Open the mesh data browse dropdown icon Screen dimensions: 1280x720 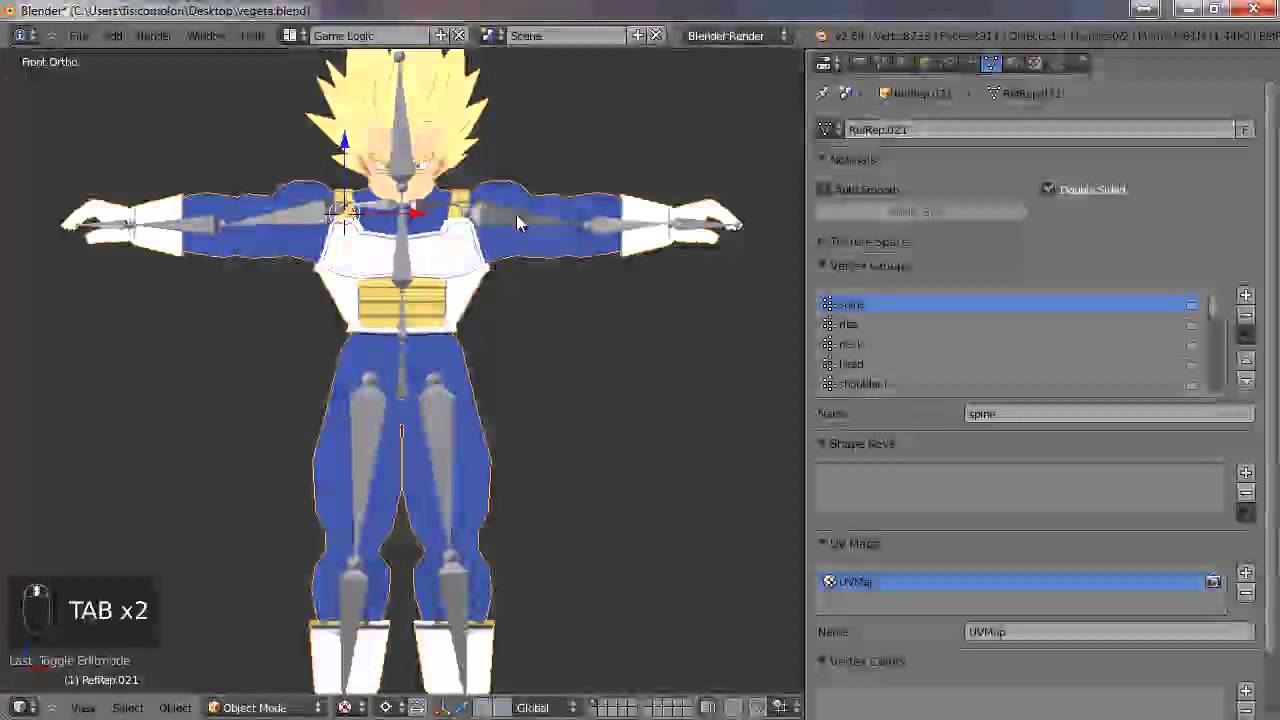point(829,130)
